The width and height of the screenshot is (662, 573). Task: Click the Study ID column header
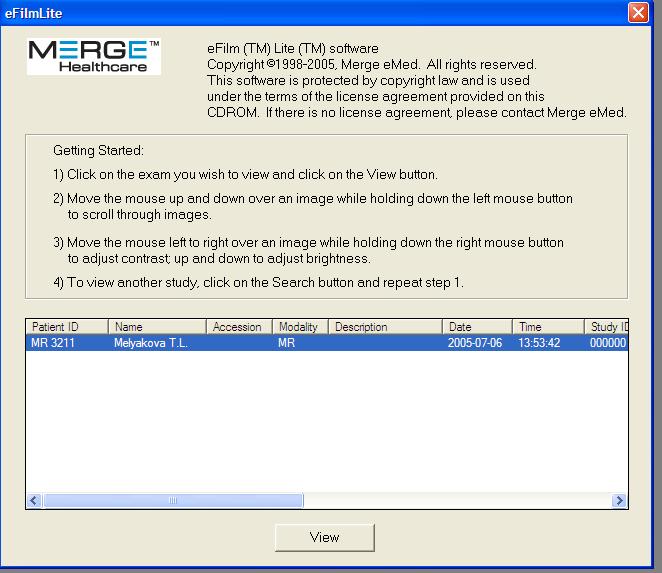click(606, 327)
